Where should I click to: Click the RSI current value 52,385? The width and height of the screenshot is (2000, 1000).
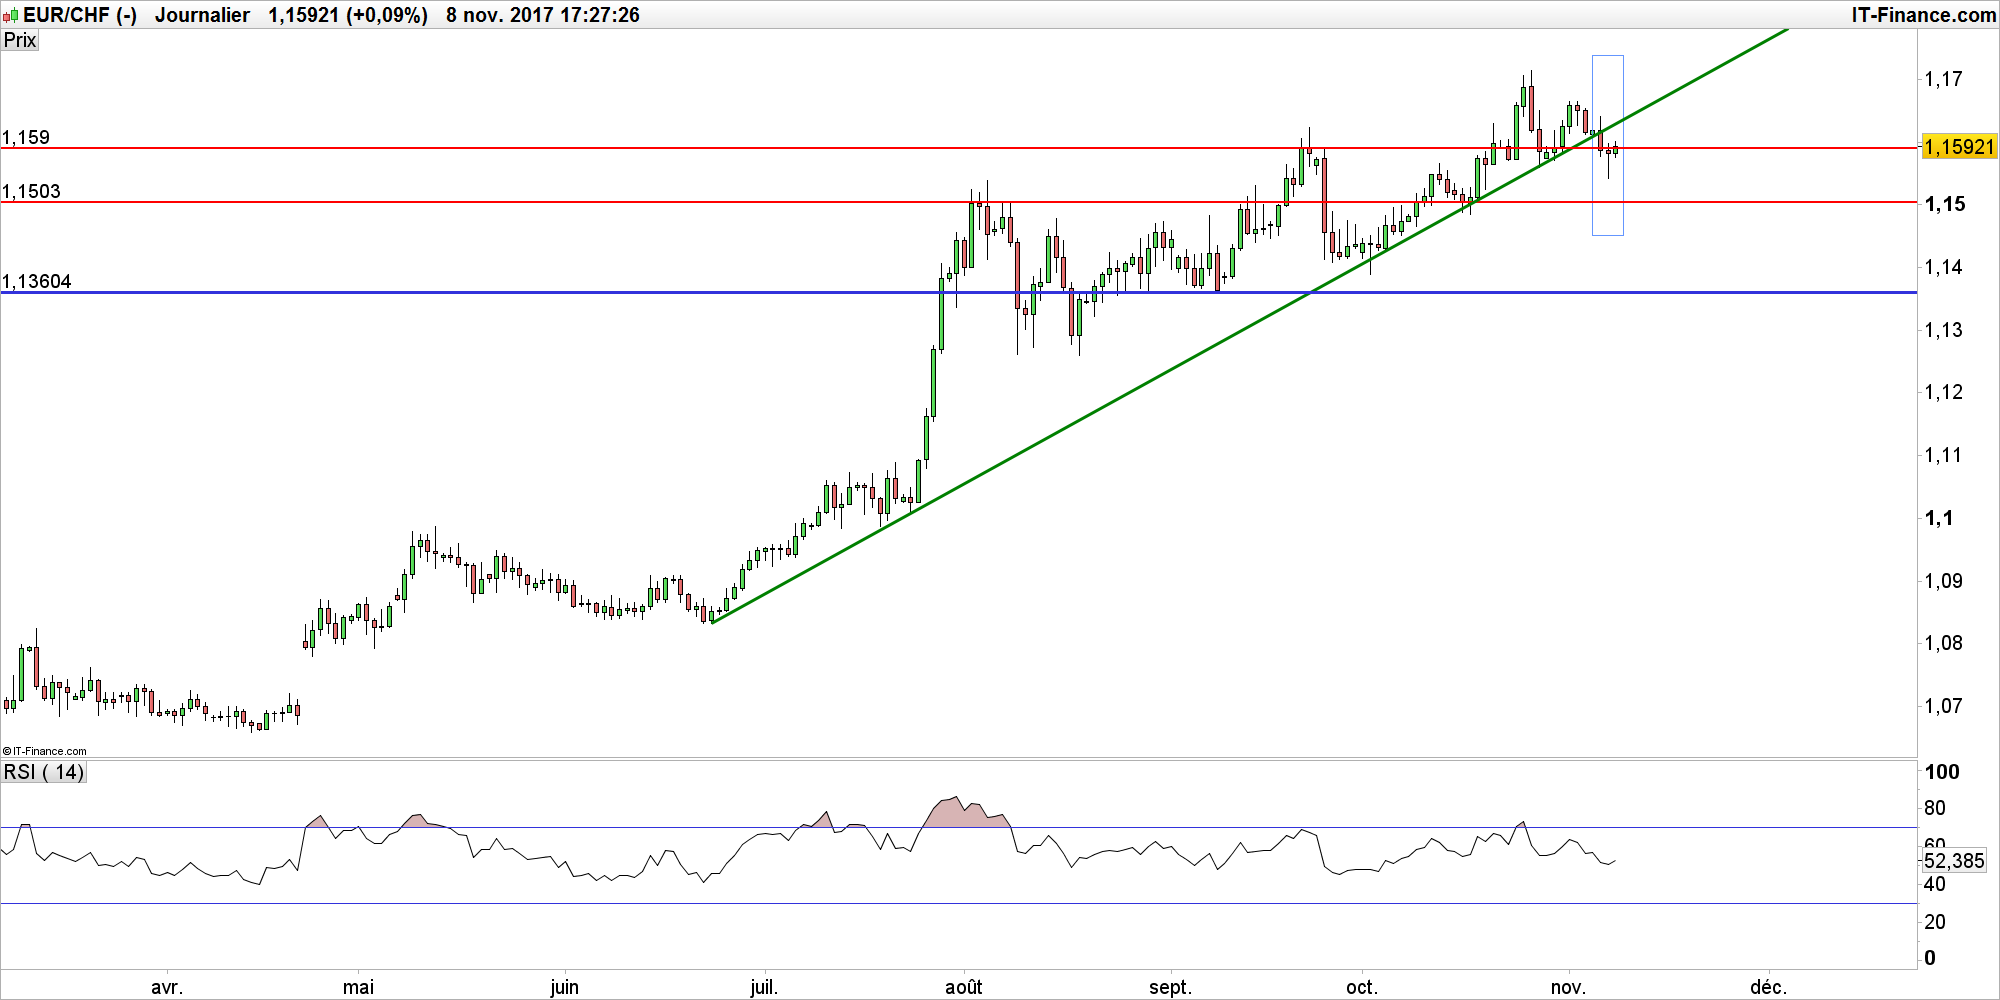[1955, 861]
